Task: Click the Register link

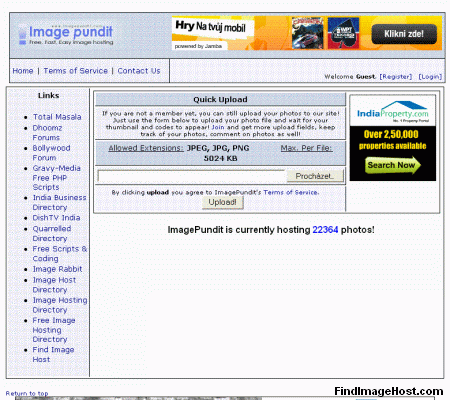Action: tap(396, 77)
